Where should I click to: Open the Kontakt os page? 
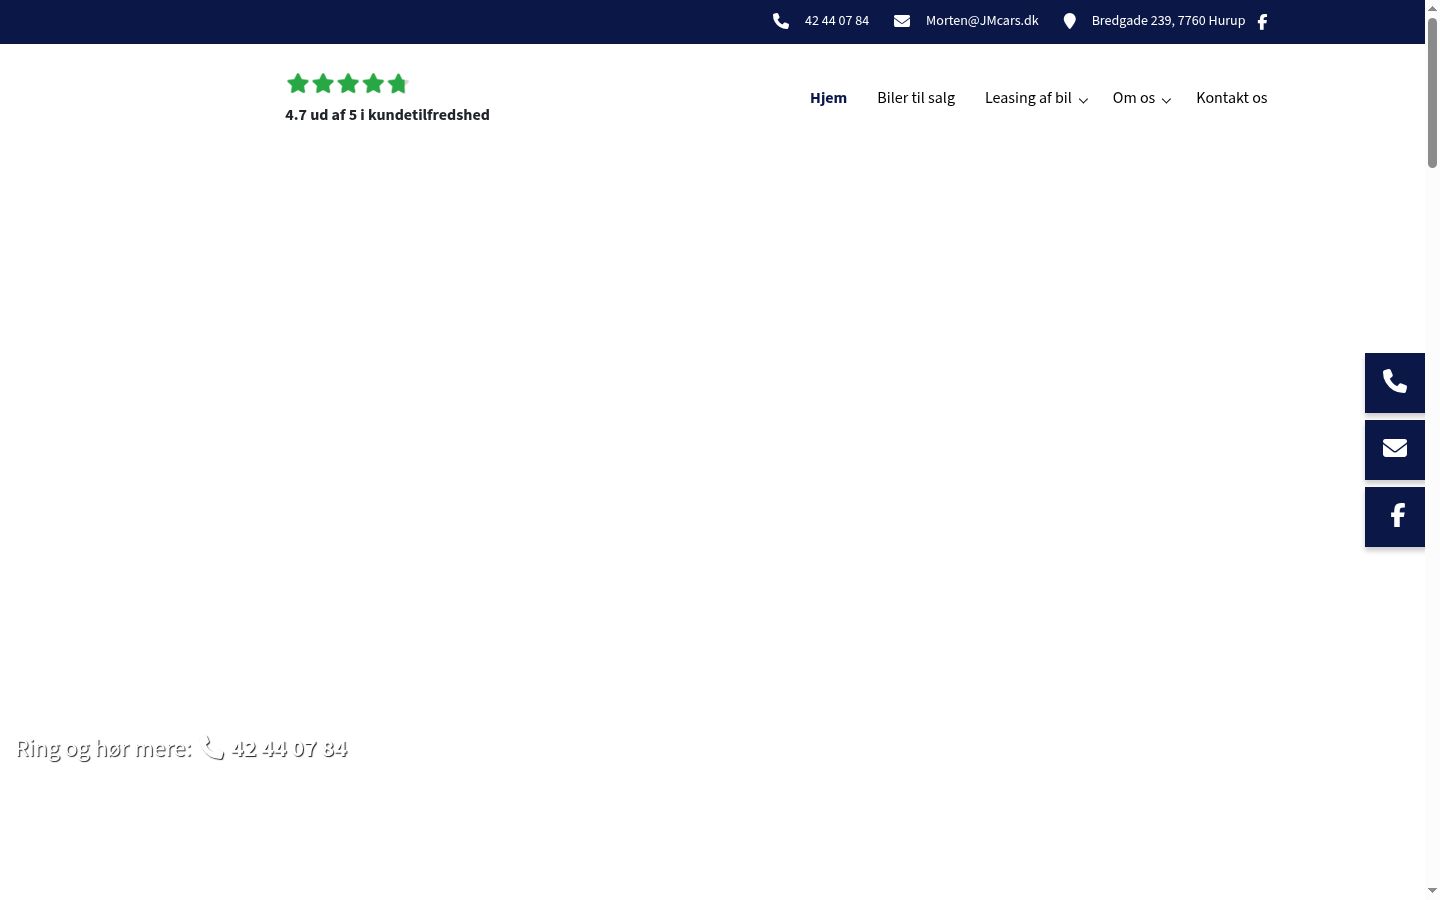[1231, 98]
